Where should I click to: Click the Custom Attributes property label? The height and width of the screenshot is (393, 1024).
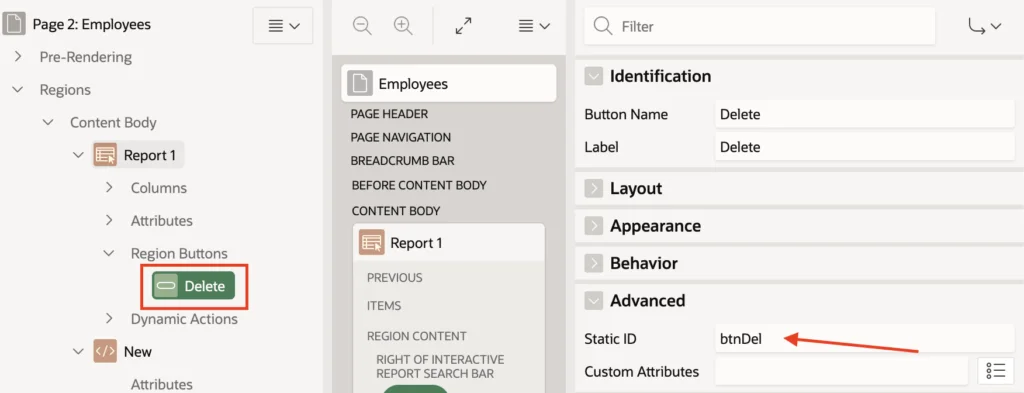point(642,371)
